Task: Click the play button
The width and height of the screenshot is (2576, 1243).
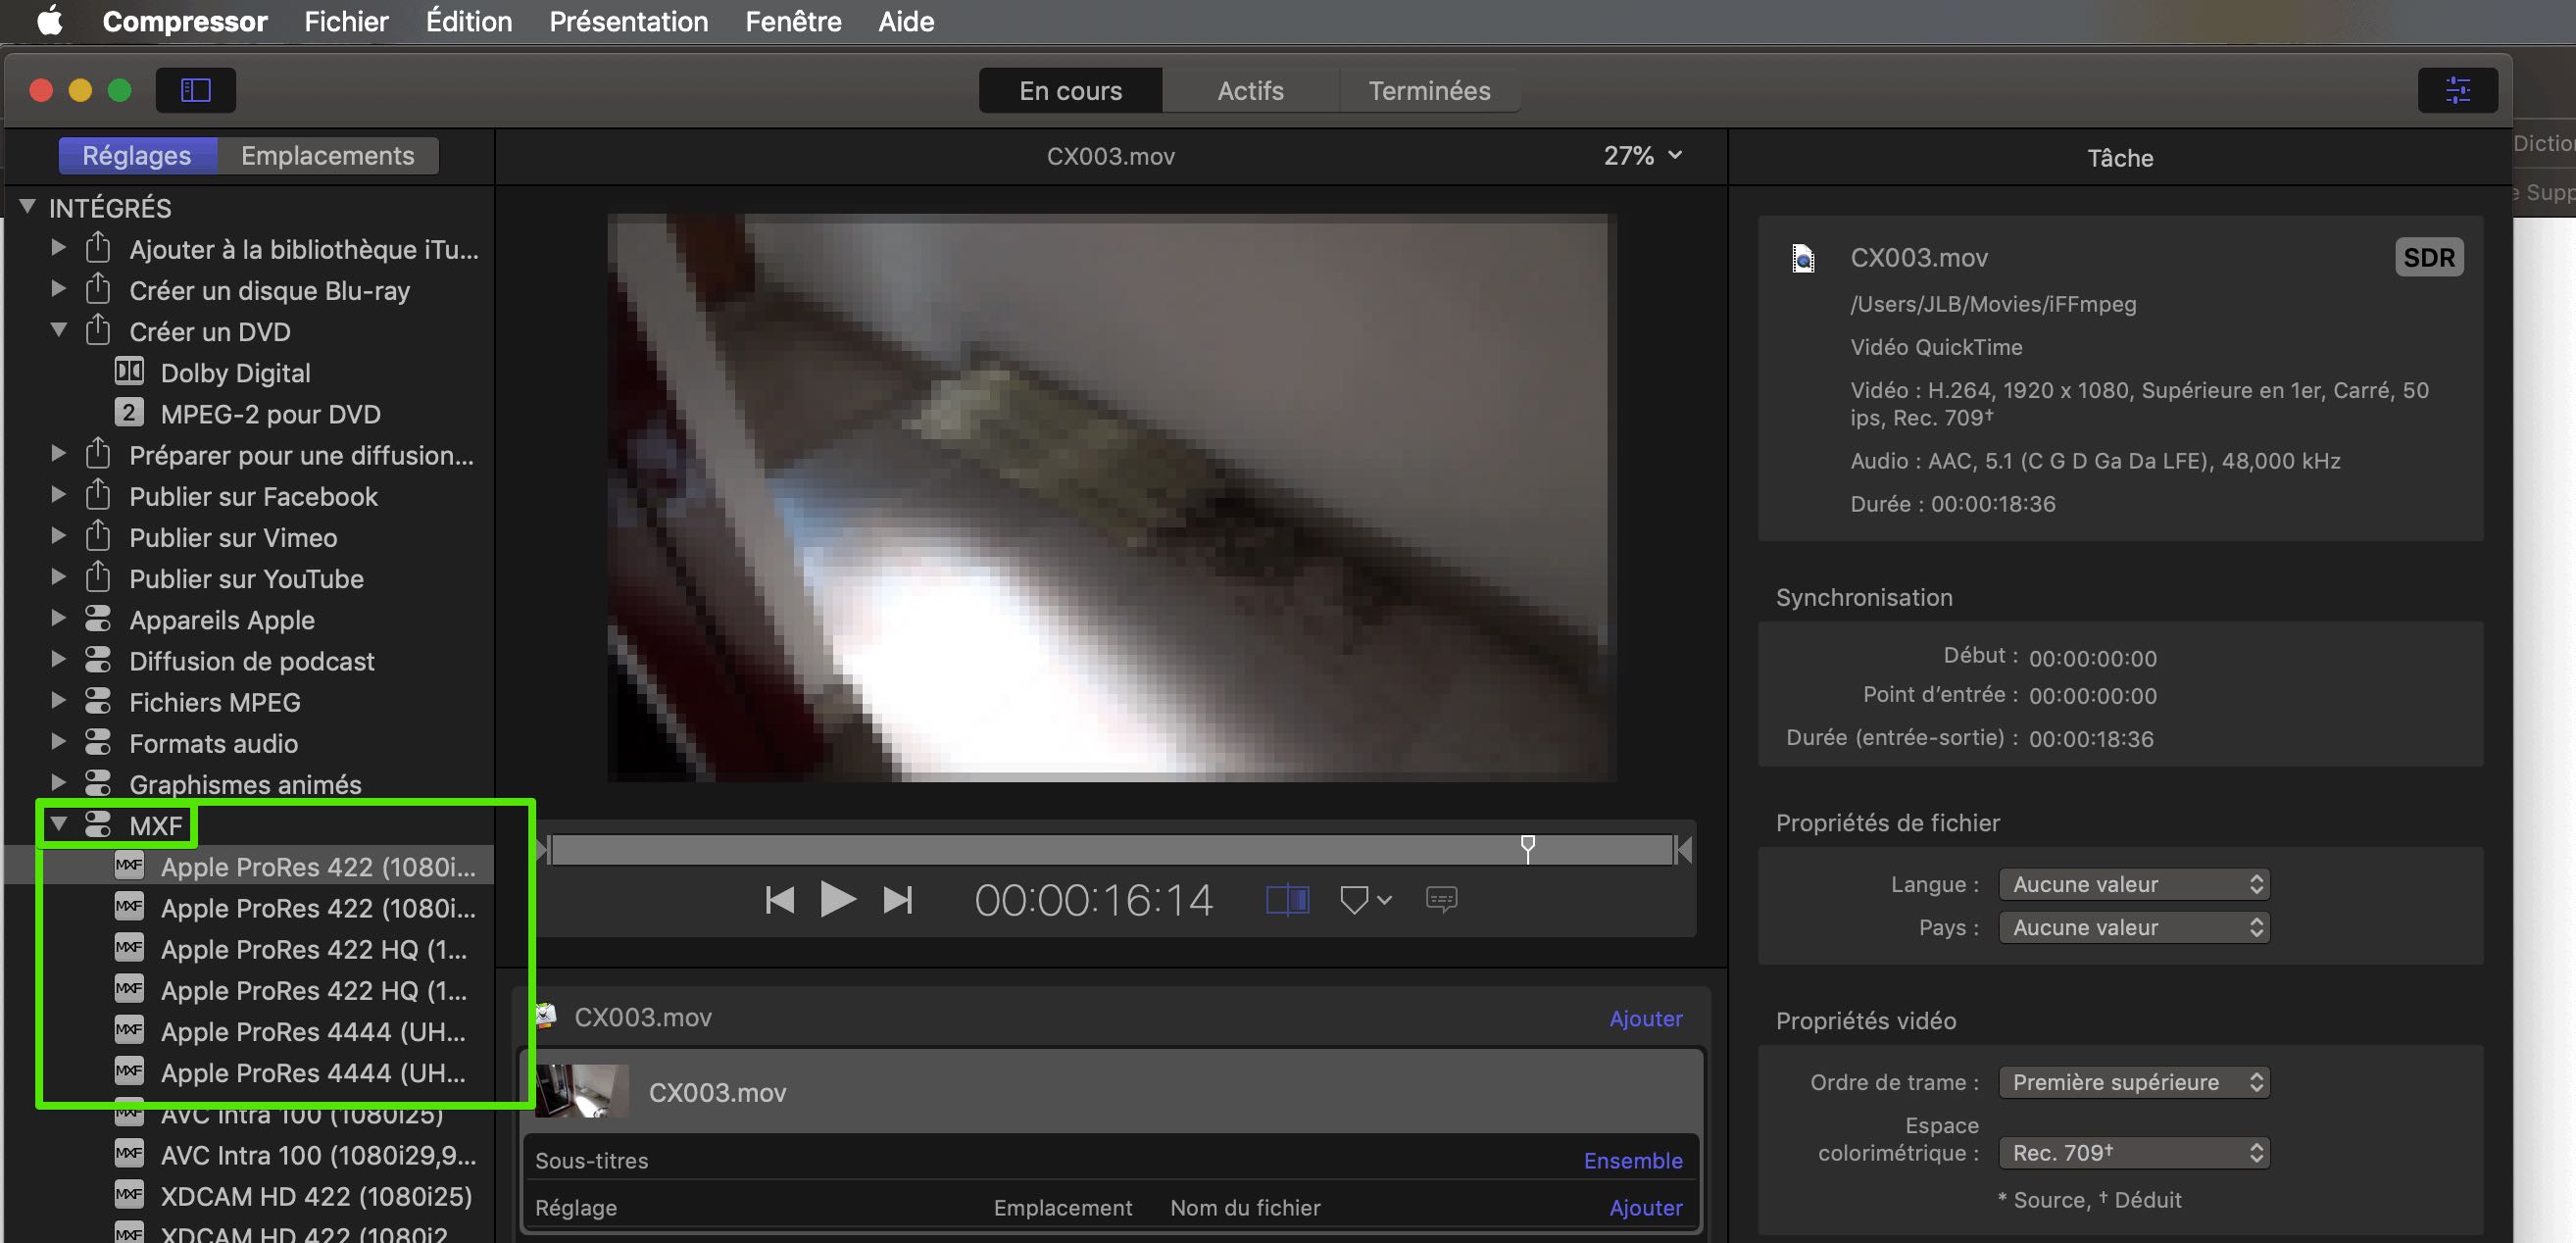Action: click(x=837, y=899)
